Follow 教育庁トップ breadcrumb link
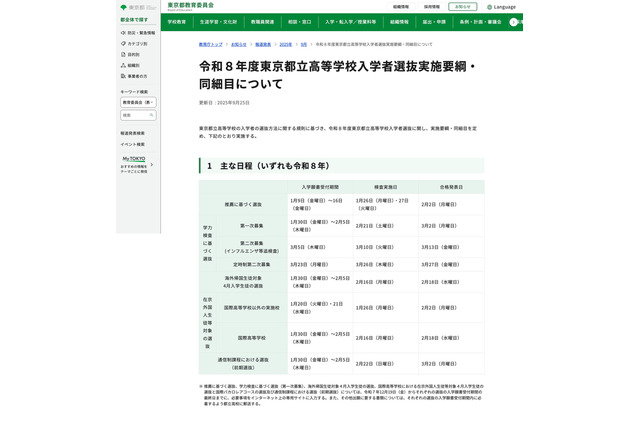 tap(211, 44)
